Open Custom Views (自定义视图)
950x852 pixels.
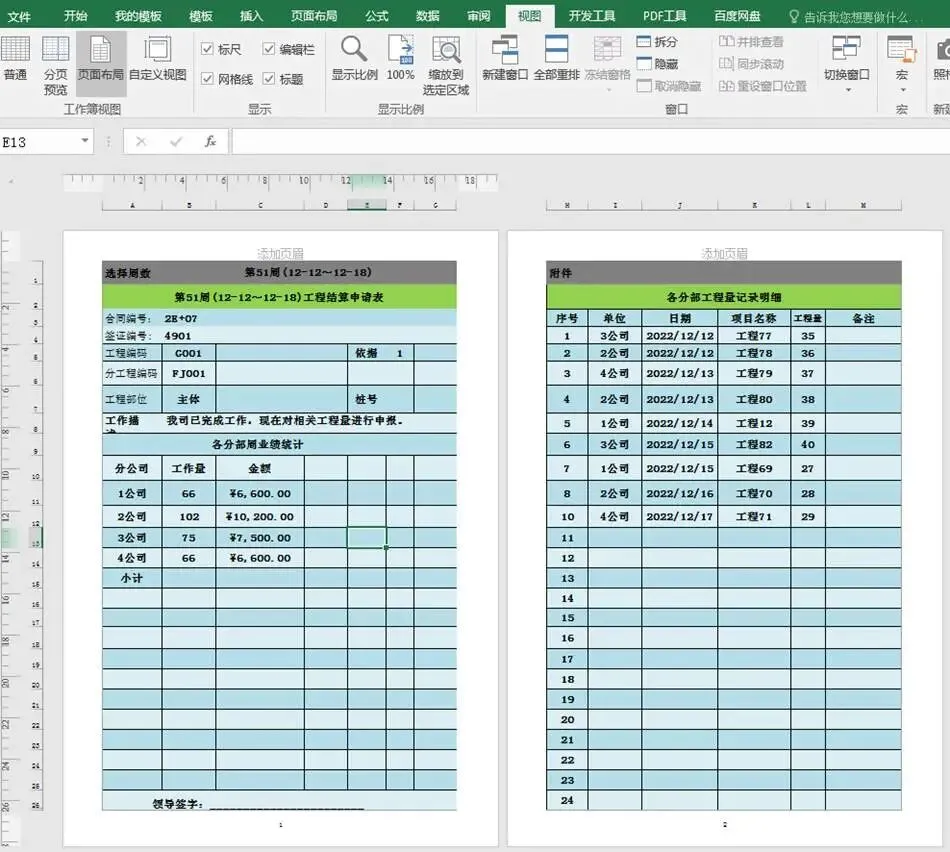pyautogui.click(x=158, y=59)
